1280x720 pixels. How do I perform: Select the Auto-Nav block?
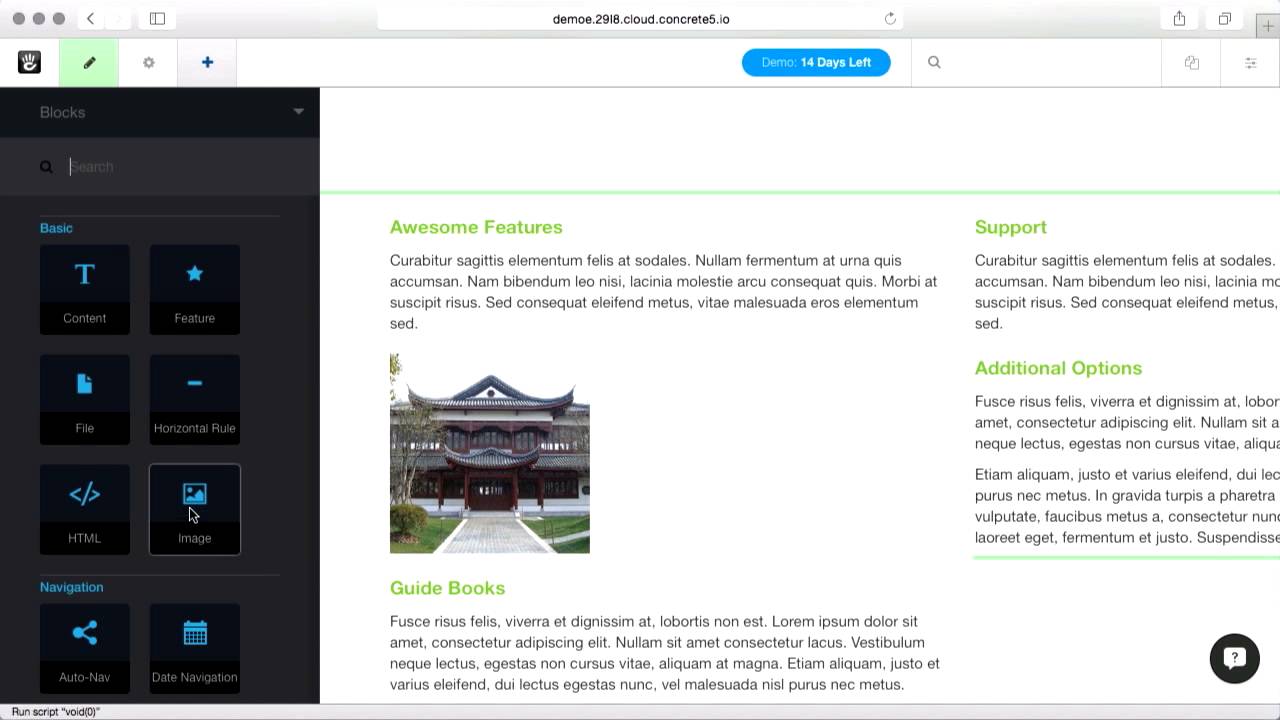point(85,648)
